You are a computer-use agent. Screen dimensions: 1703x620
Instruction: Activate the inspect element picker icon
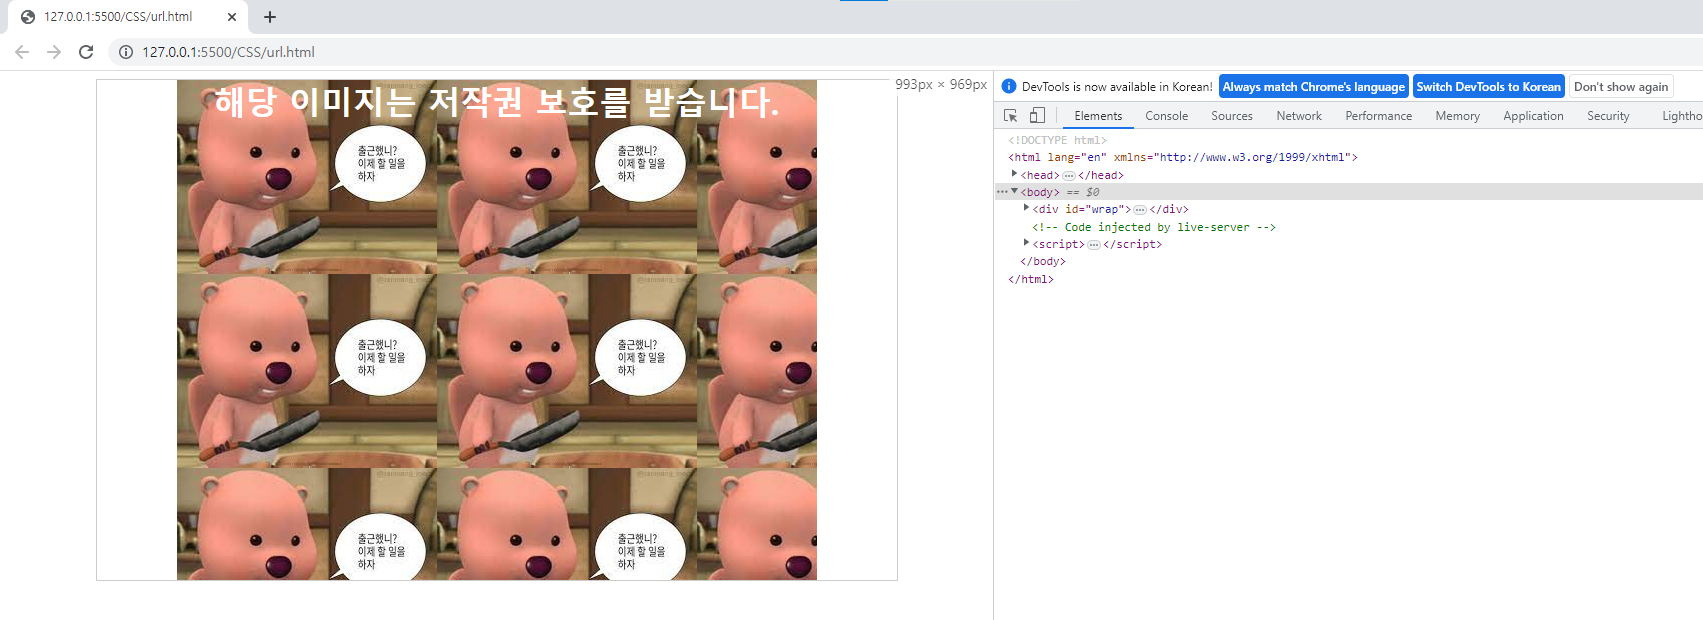(x=1010, y=116)
